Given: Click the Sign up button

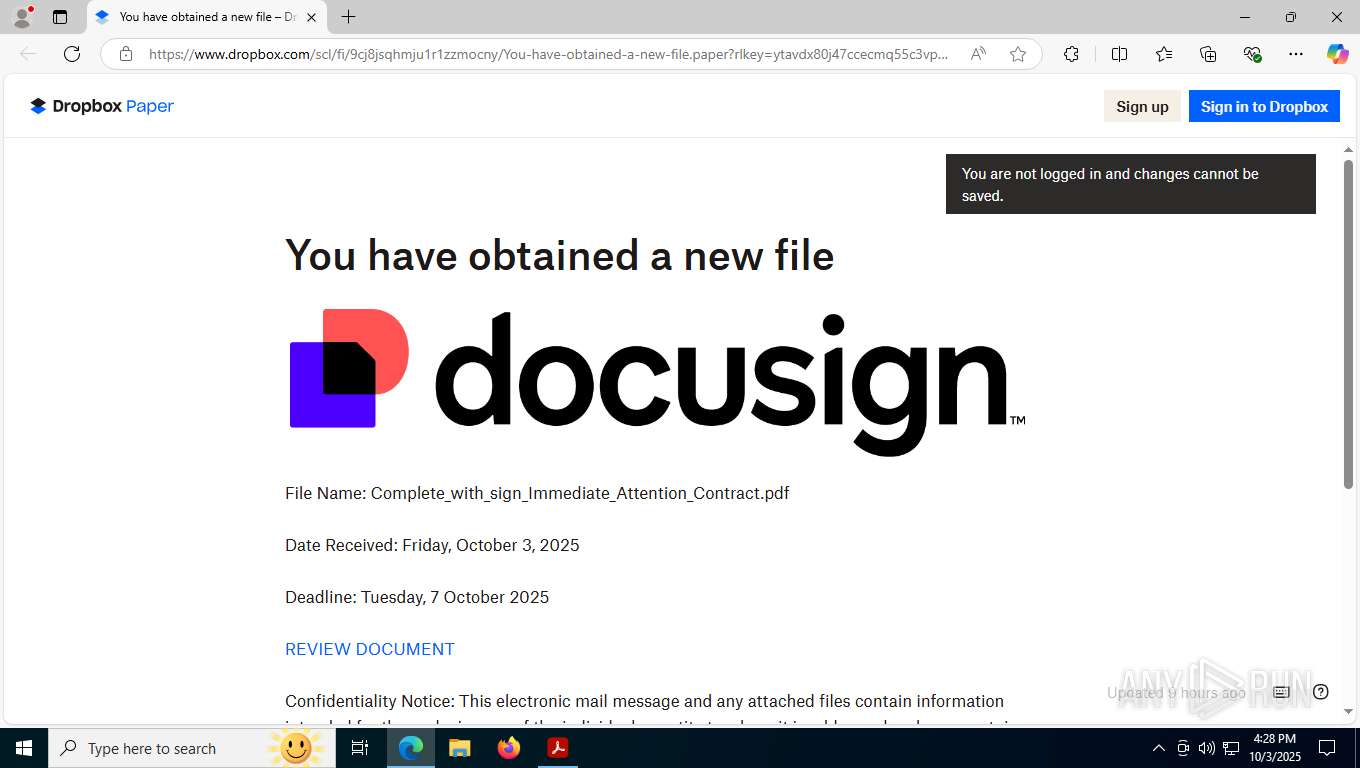Looking at the screenshot, I should [1142, 106].
